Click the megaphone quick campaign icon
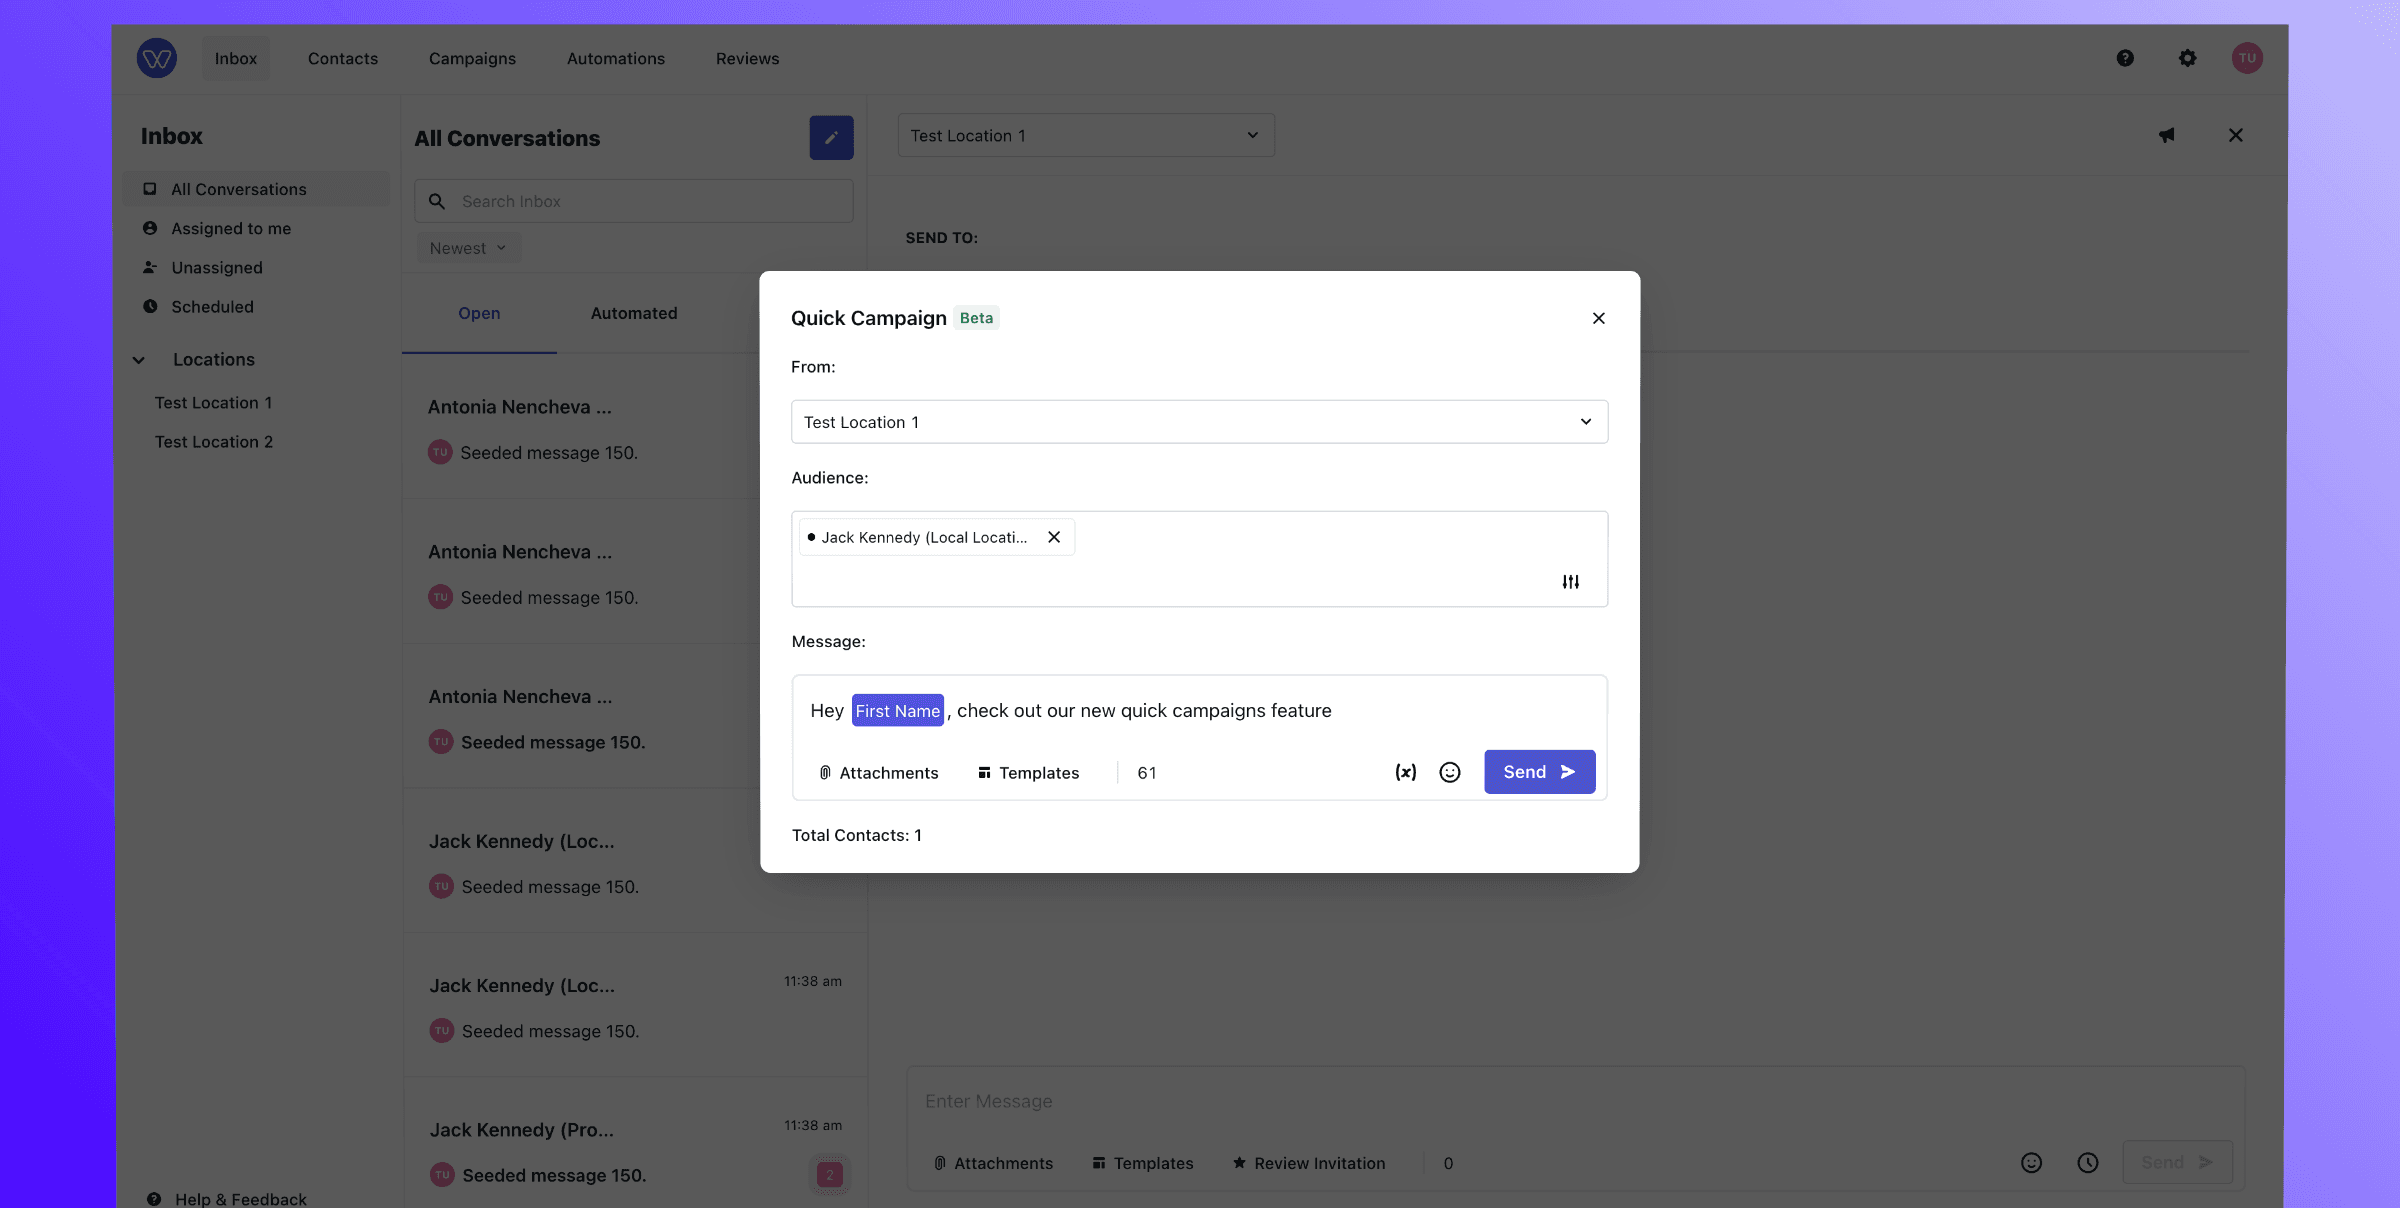 pyautogui.click(x=2166, y=135)
